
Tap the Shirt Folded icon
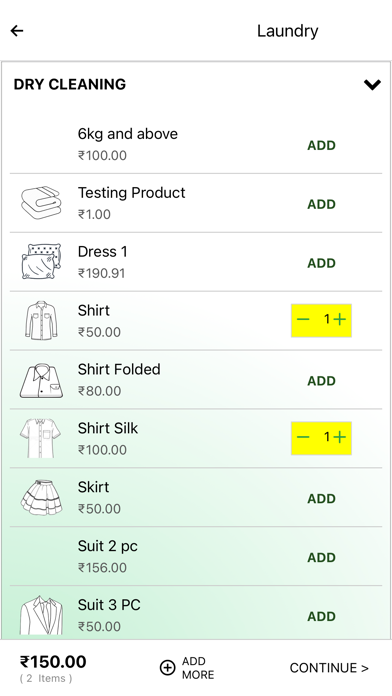[41, 380]
